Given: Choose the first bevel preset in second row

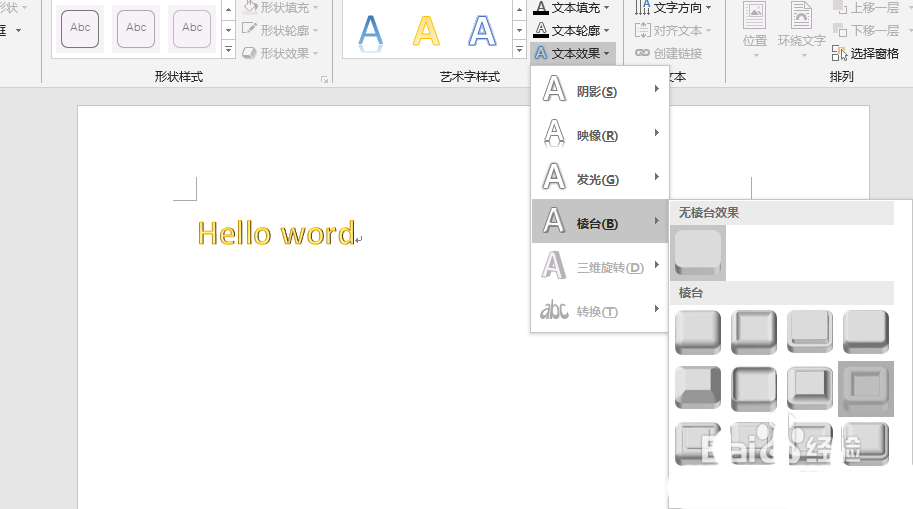Looking at the screenshot, I should coord(698,387).
